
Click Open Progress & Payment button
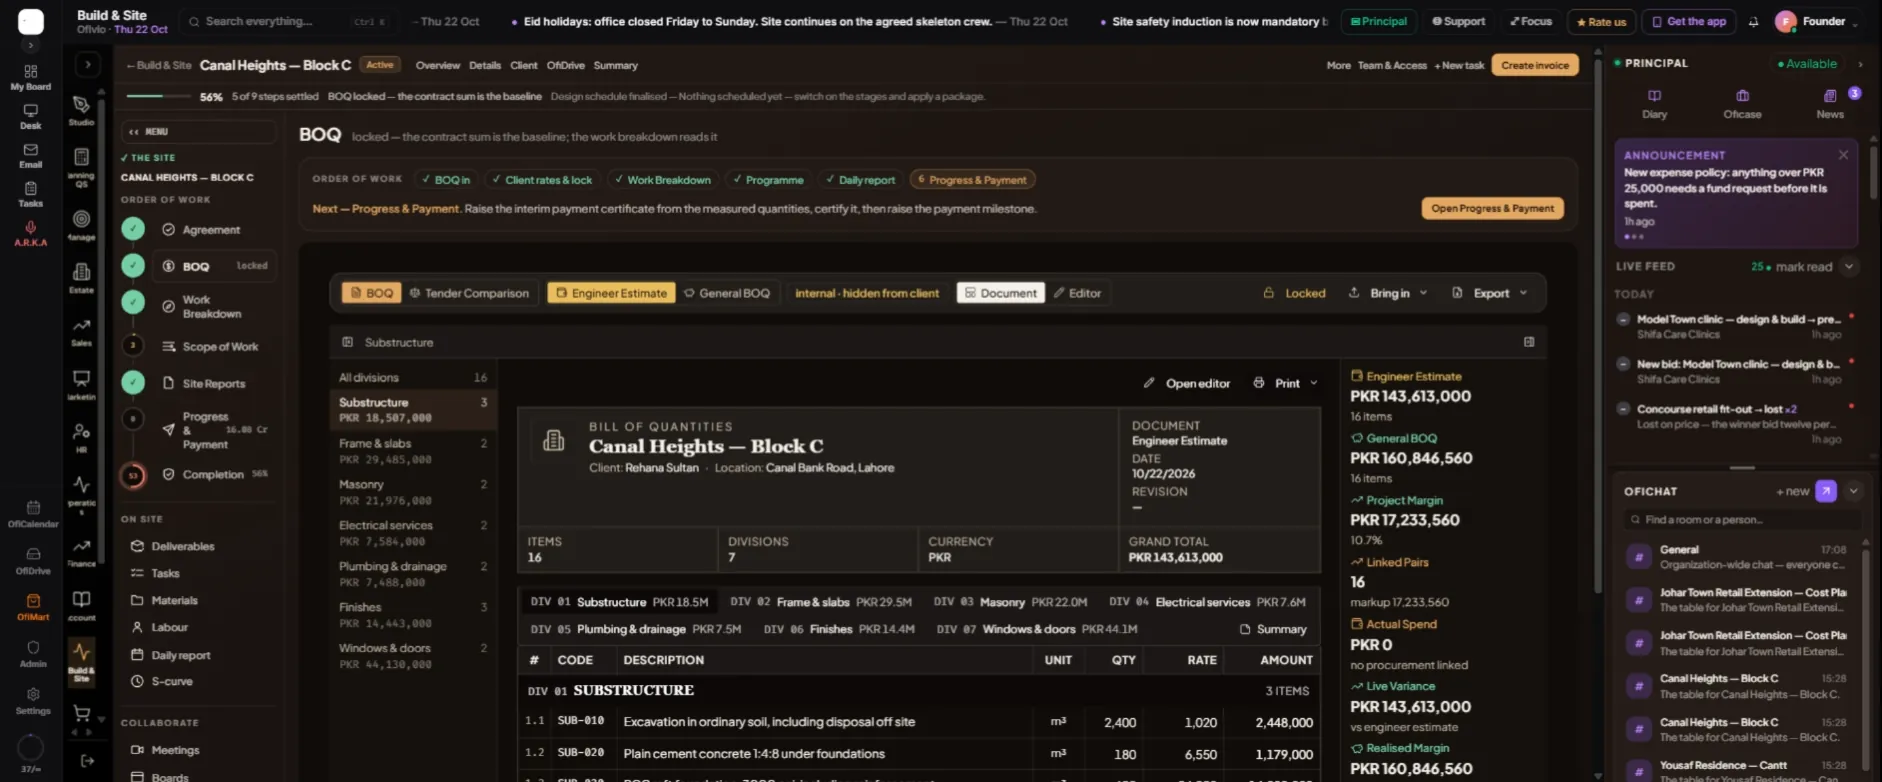click(x=1492, y=208)
